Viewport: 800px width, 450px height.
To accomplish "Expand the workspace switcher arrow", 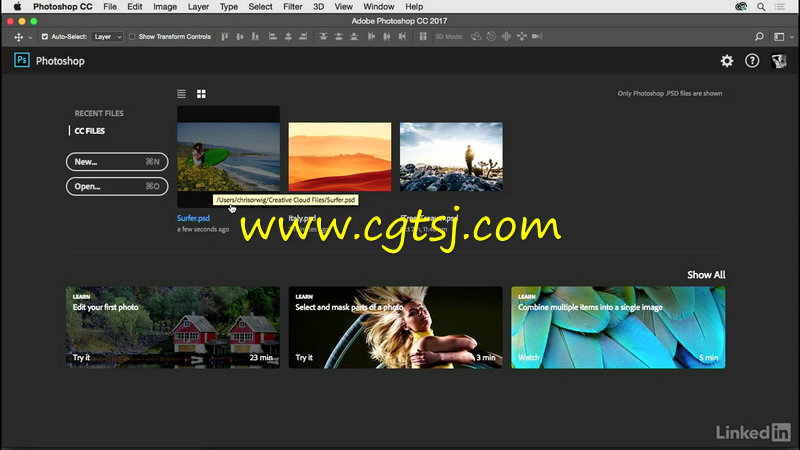I will [791, 37].
